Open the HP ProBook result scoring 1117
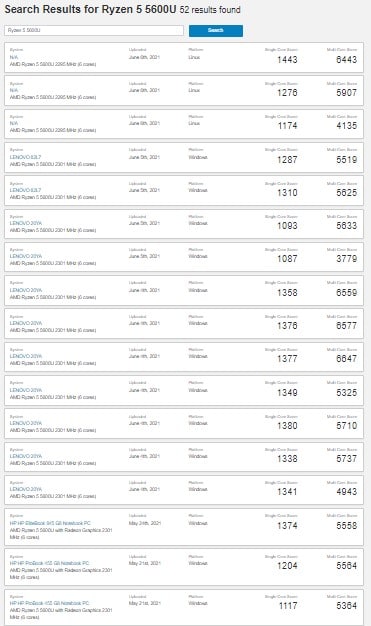 (x=50, y=603)
